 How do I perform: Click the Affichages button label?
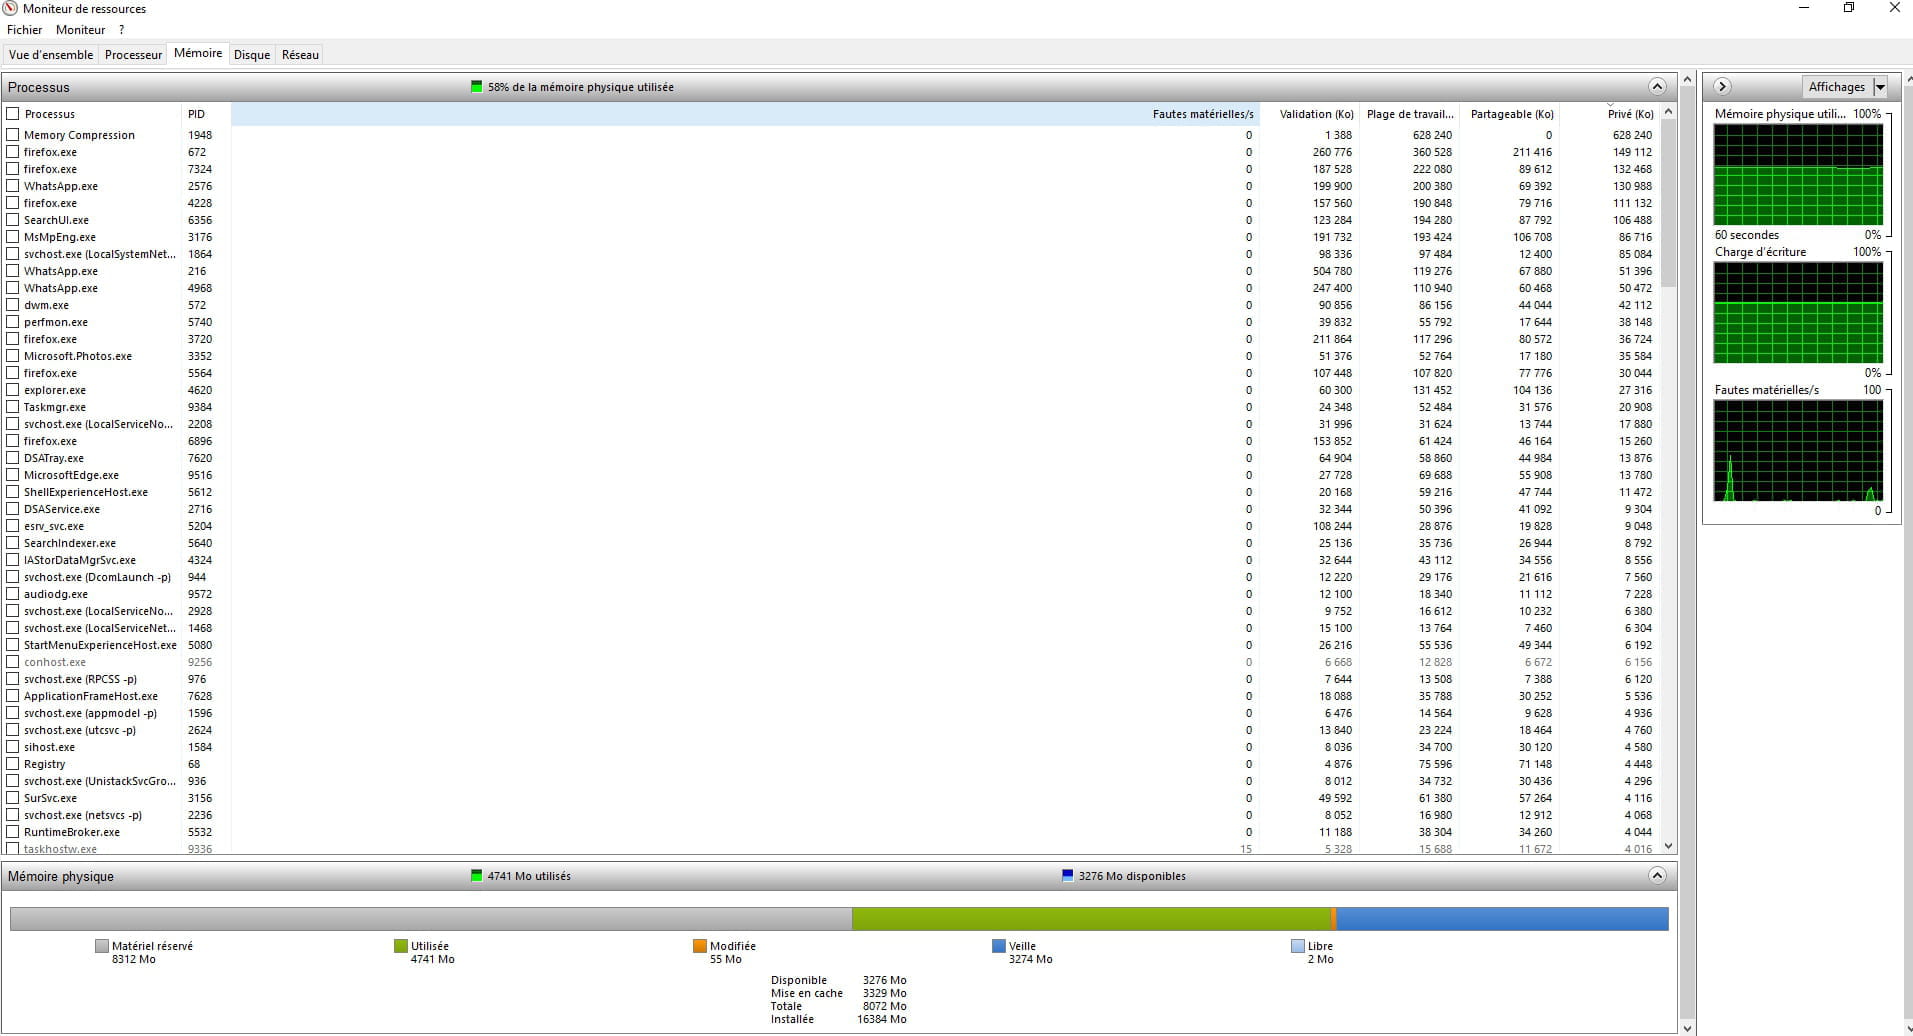pyautogui.click(x=1837, y=87)
